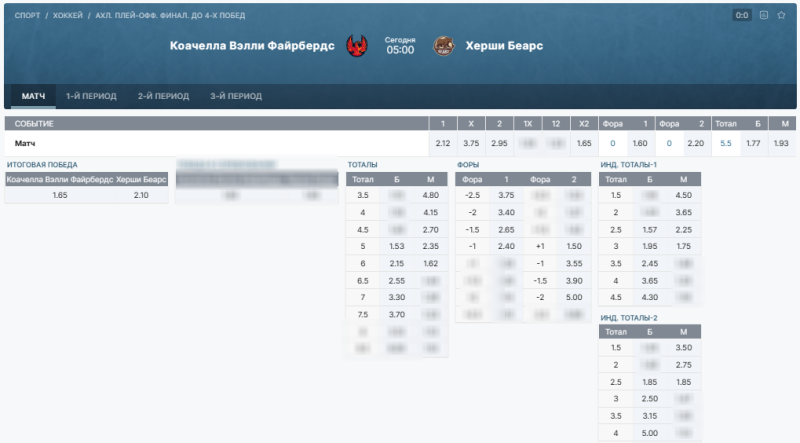Select draw odds 3.75 in match row
800x443 pixels.
pos(471,144)
